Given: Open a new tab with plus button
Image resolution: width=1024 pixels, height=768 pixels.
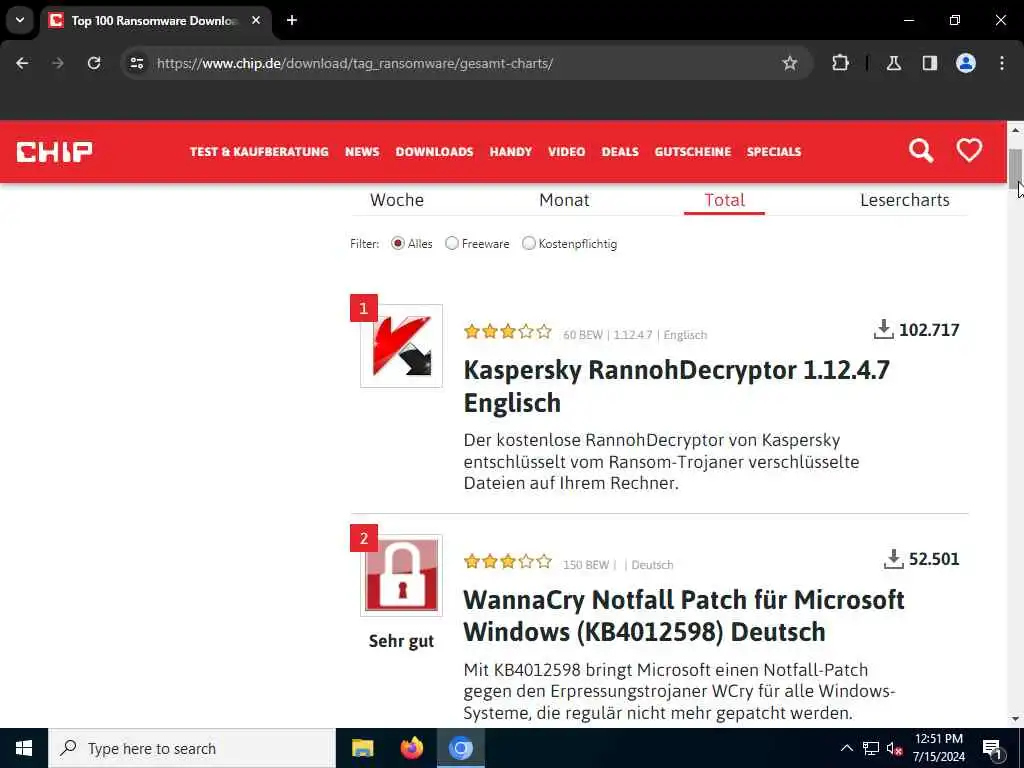Looking at the screenshot, I should click(x=292, y=20).
